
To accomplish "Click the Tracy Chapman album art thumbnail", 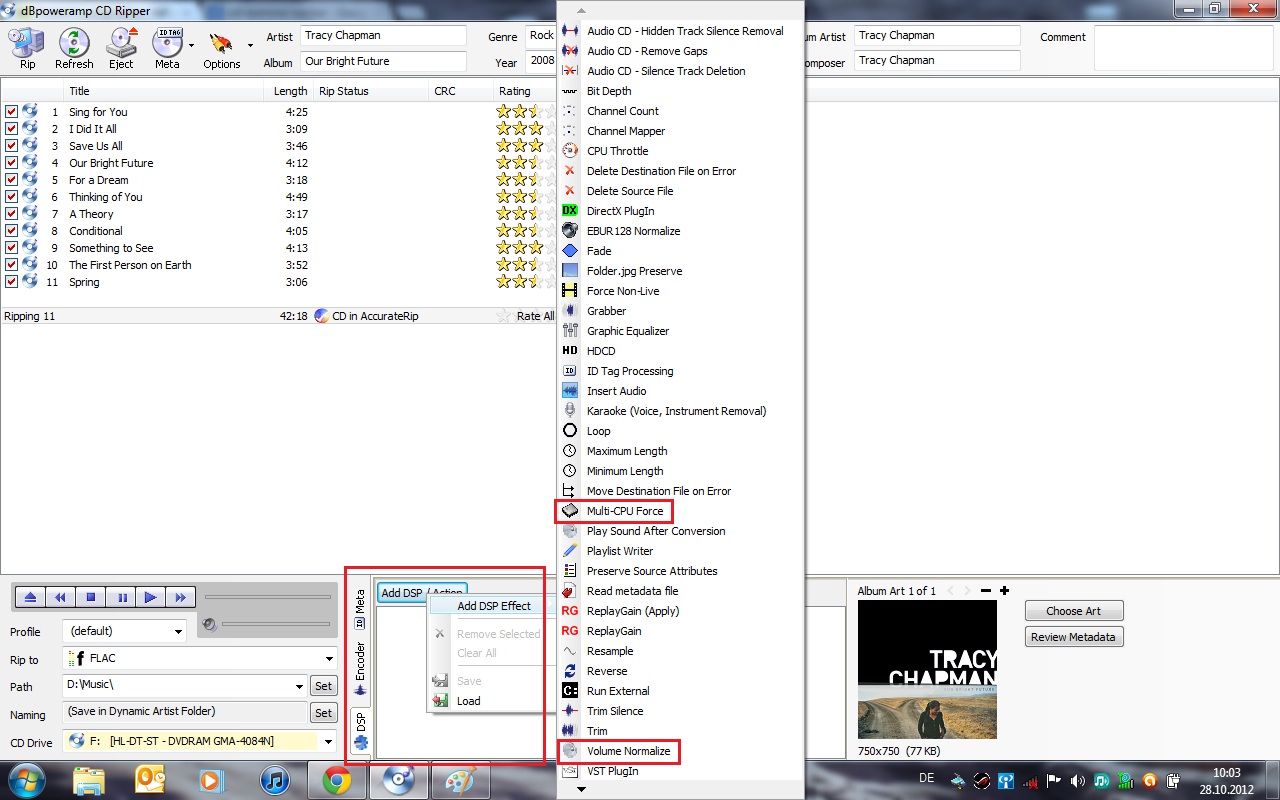I will (x=927, y=670).
